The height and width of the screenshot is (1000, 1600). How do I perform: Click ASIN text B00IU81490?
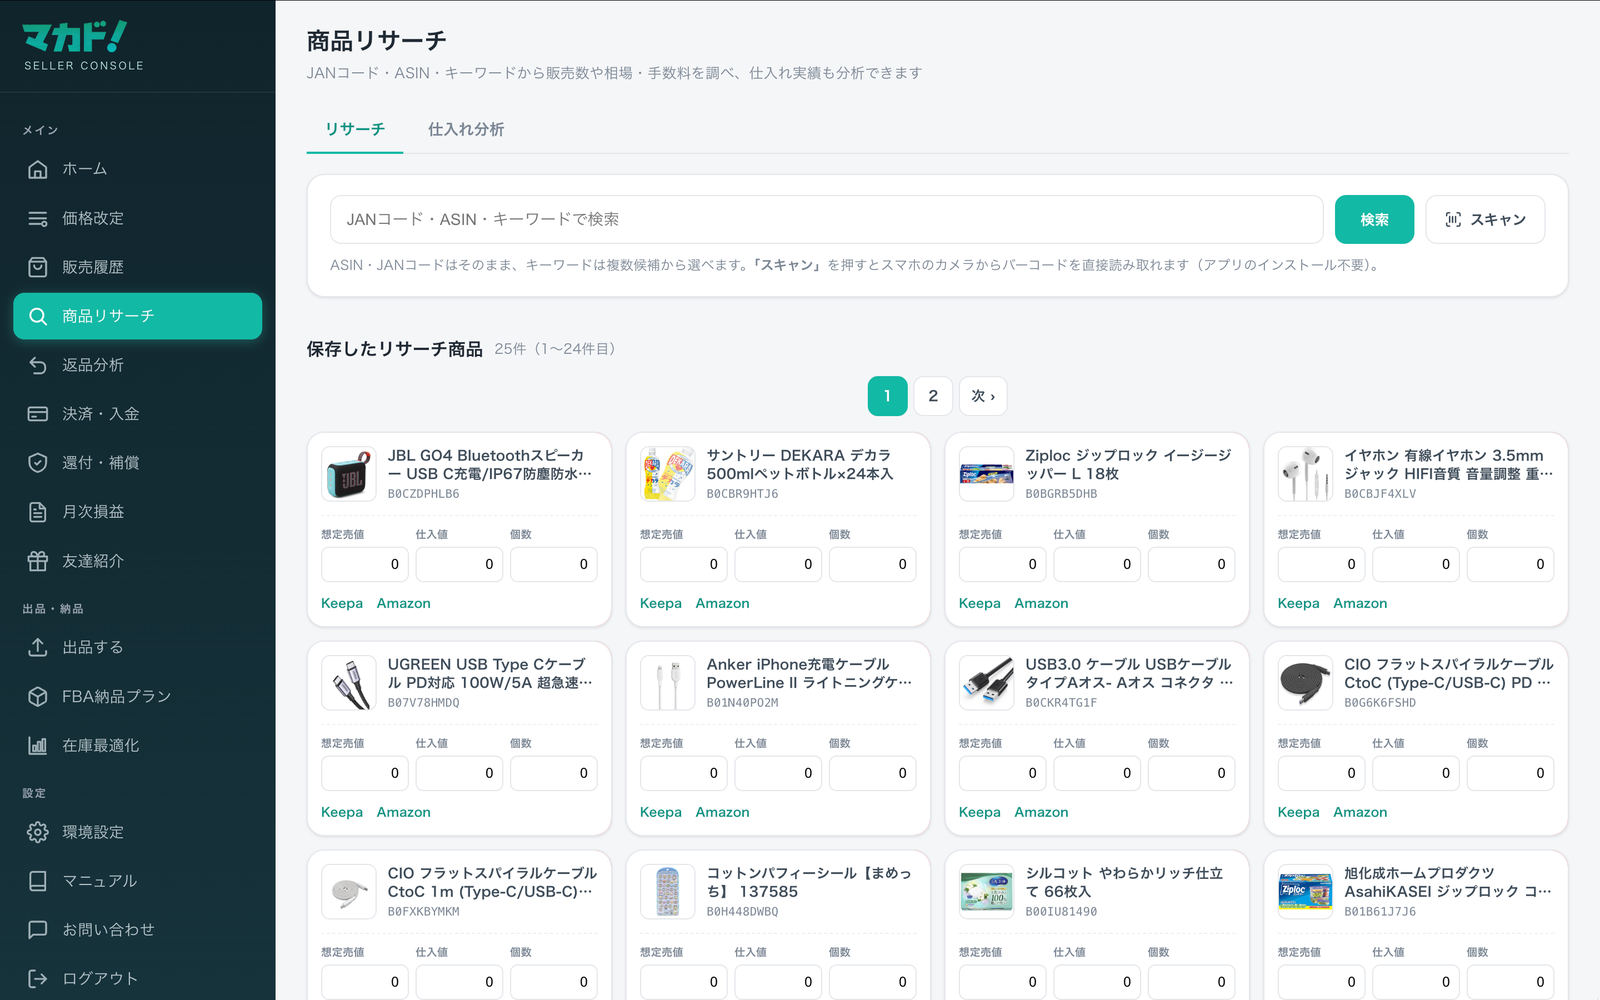tap(1061, 912)
